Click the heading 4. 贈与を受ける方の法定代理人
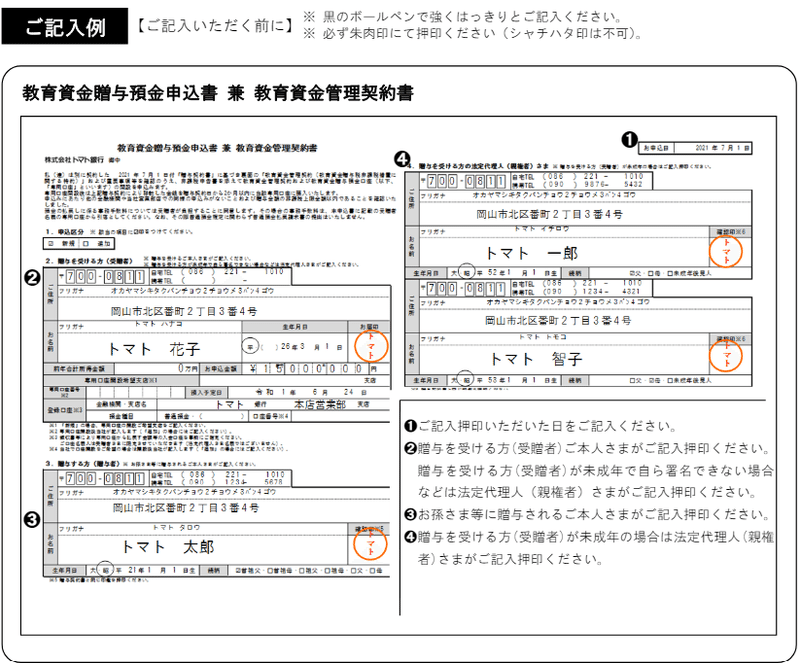 [480, 166]
